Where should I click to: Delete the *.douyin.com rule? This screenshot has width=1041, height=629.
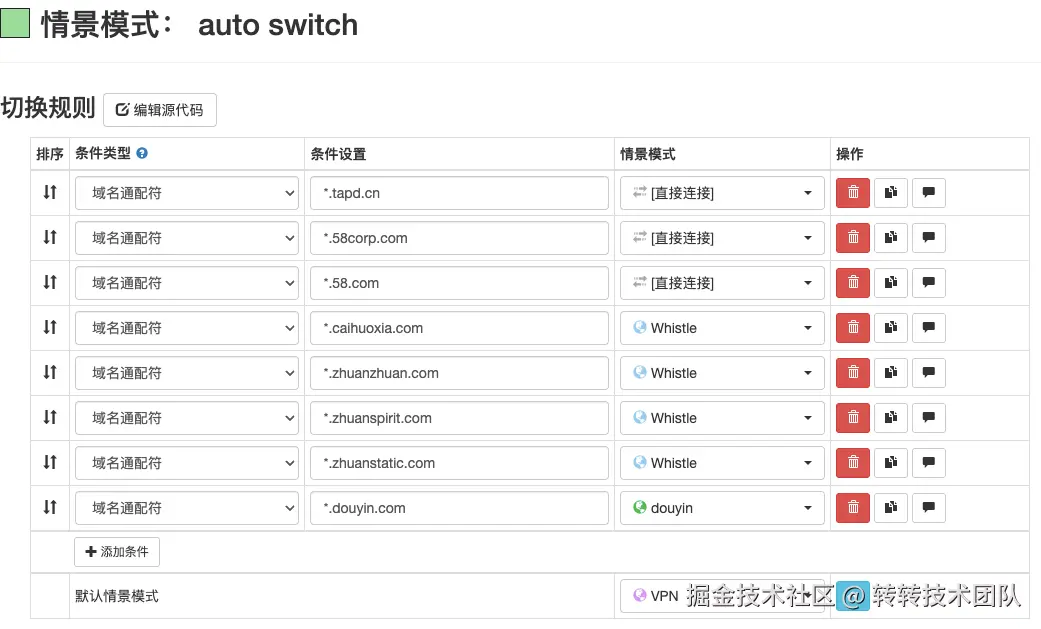point(853,508)
